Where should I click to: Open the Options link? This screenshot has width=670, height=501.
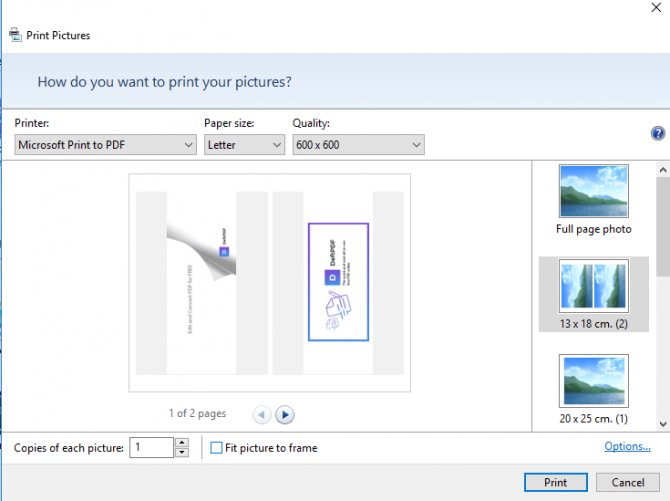tap(627, 446)
